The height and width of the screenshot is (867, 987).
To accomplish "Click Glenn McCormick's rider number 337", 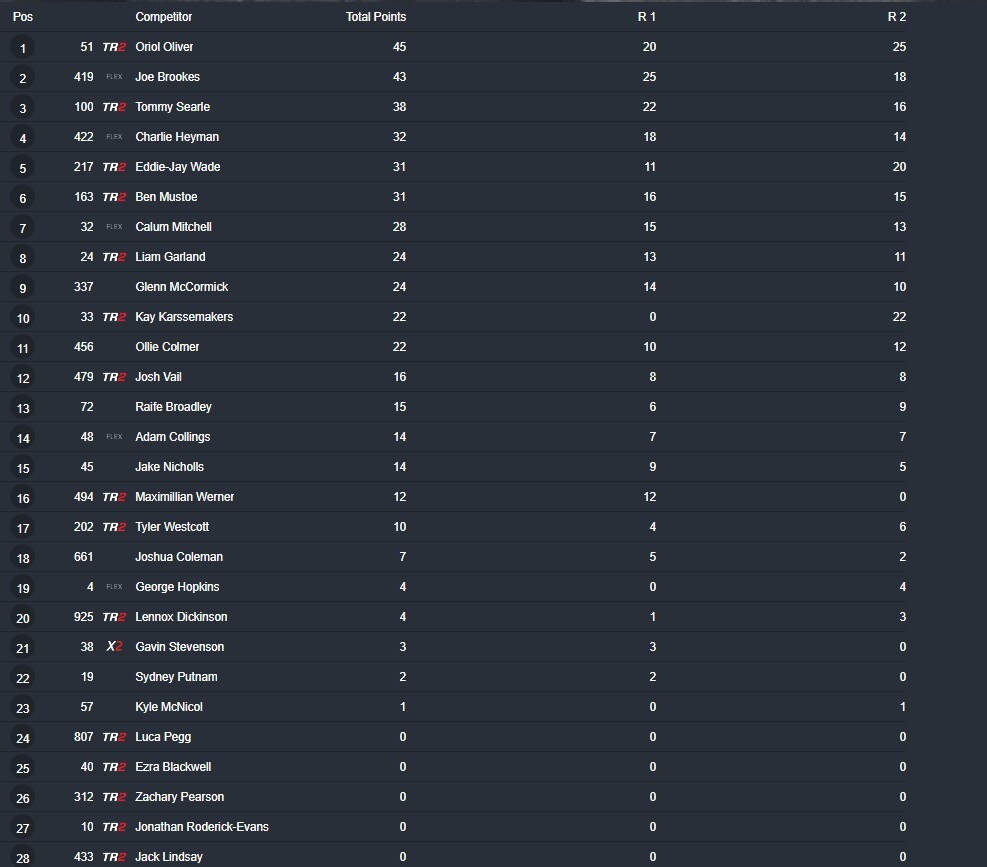I will point(83,287).
